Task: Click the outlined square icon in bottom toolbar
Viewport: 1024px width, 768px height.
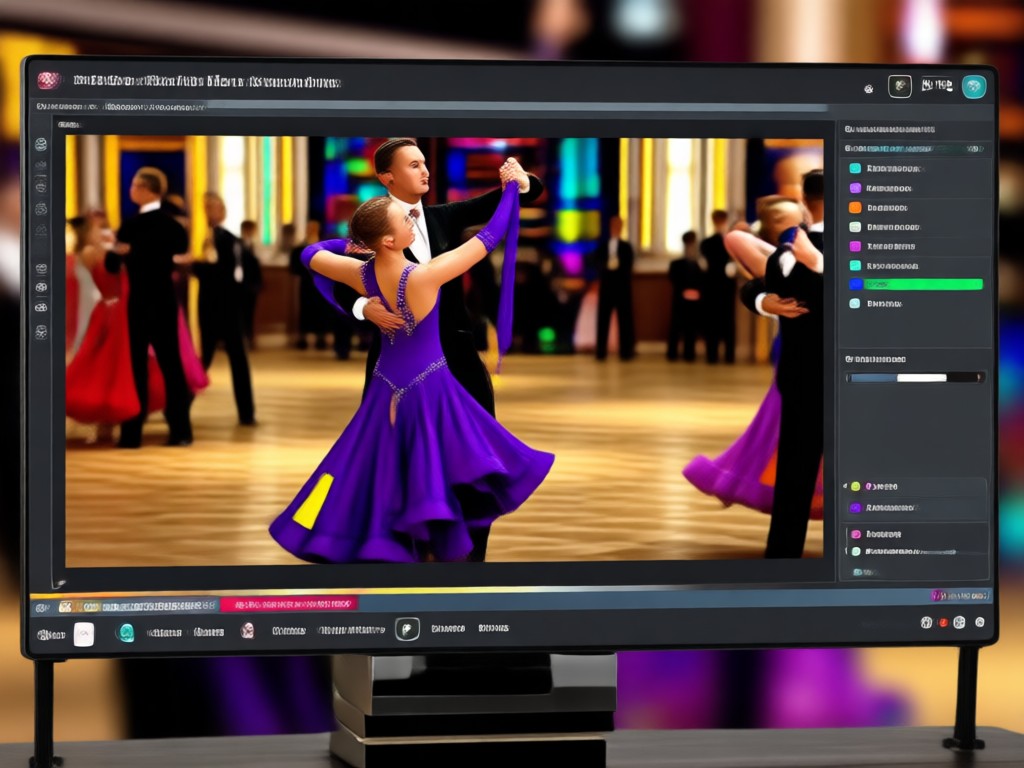Action: (x=408, y=629)
